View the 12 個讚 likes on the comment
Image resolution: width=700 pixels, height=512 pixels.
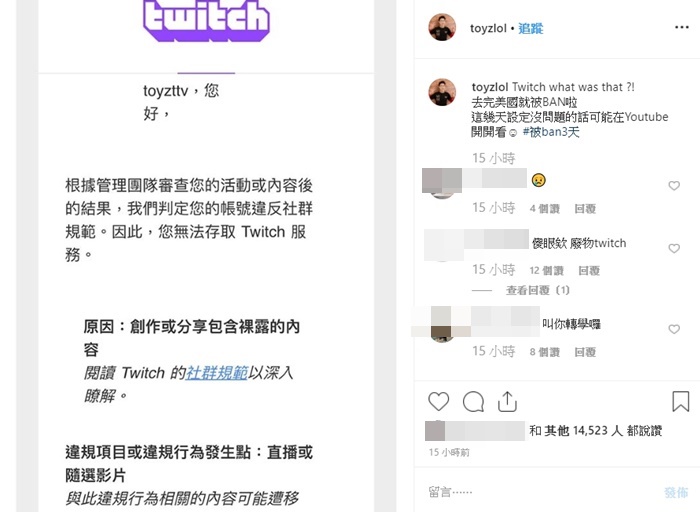546,271
